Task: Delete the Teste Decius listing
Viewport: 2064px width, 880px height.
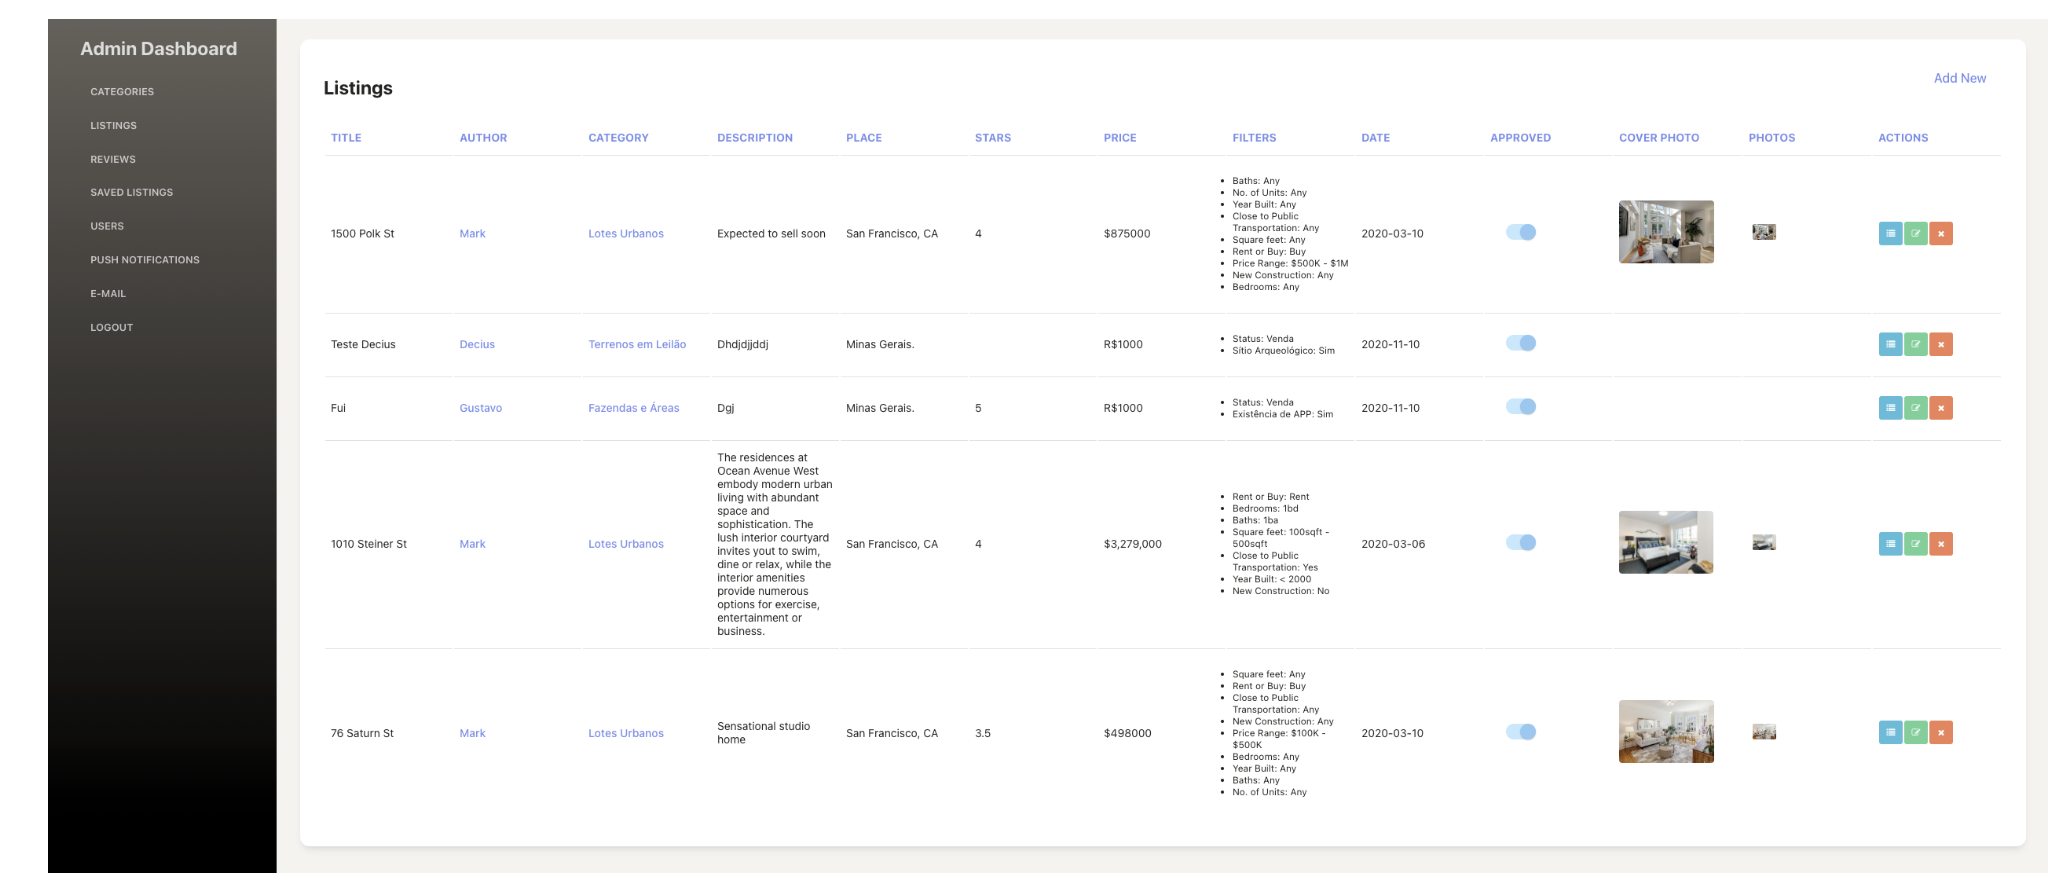Action: click(1940, 345)
